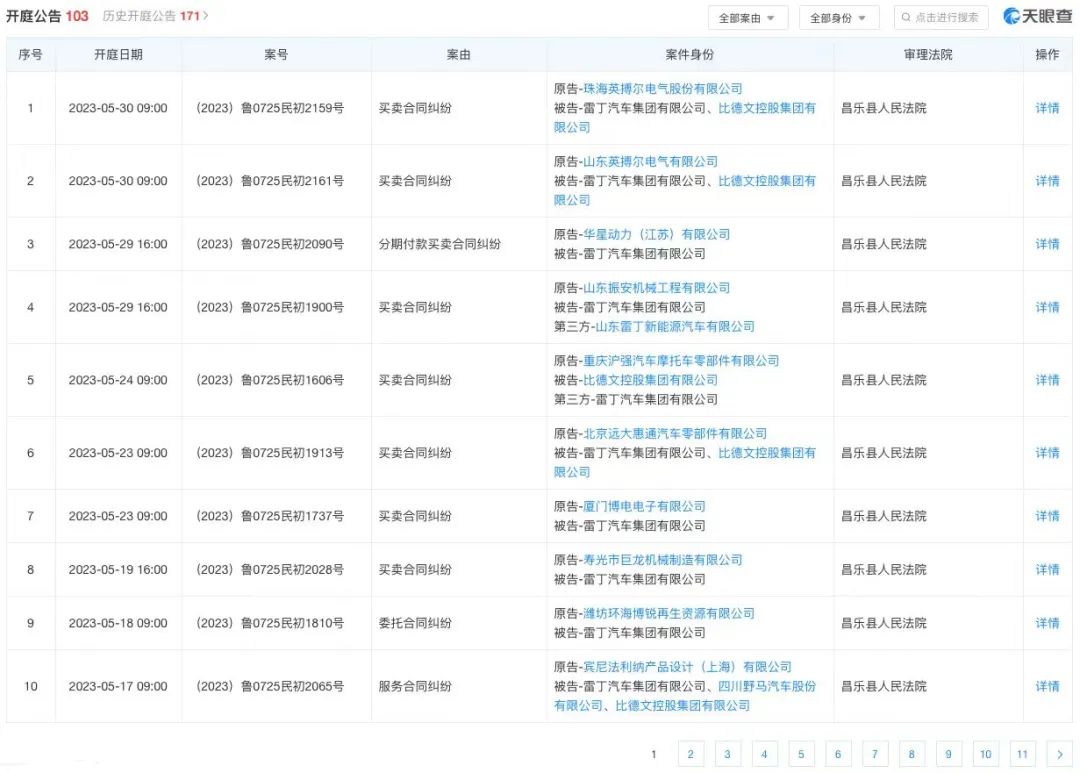Image resolution: width=1080 pixels, height=773 pixels.
Task: Open 详情 for case 鲁0725民初2090号
Action: [1047, 244]
